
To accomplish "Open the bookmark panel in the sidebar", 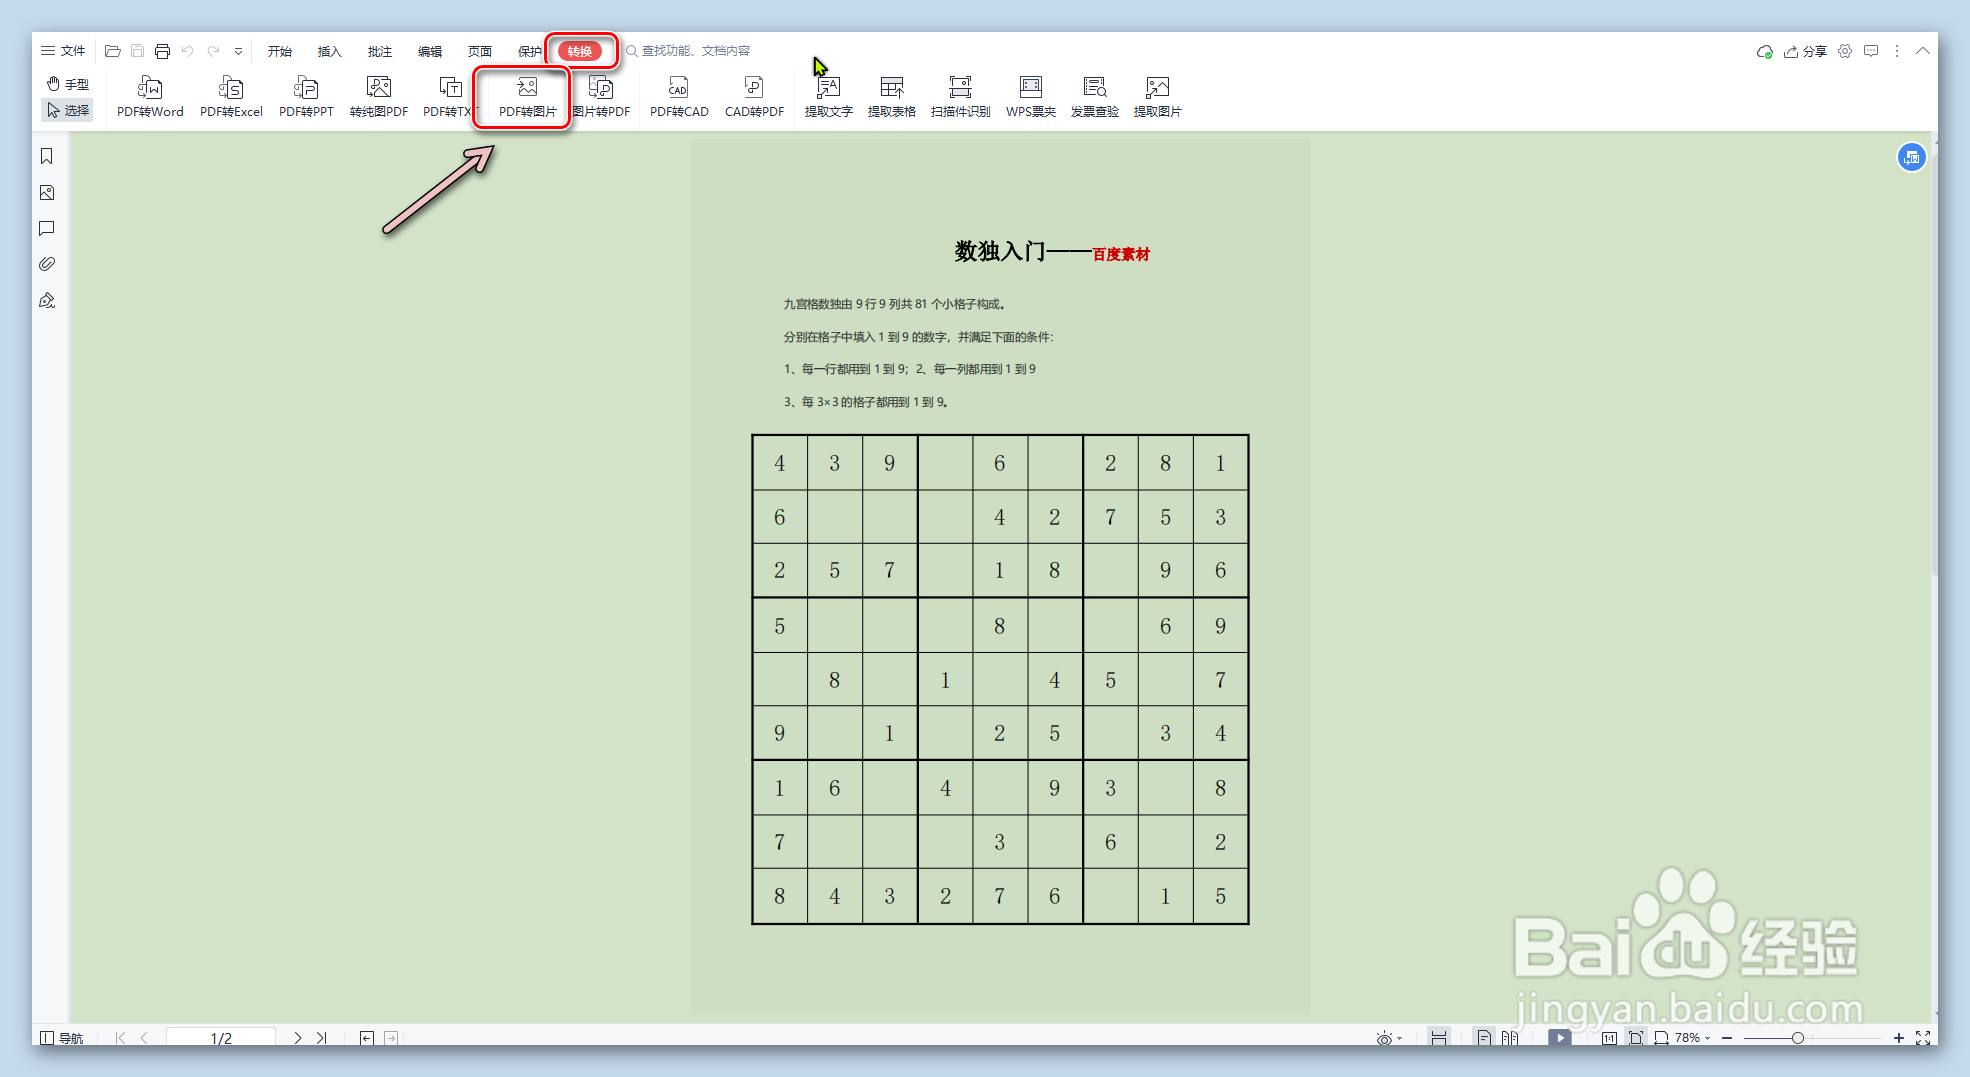I will tap(46, 156).
